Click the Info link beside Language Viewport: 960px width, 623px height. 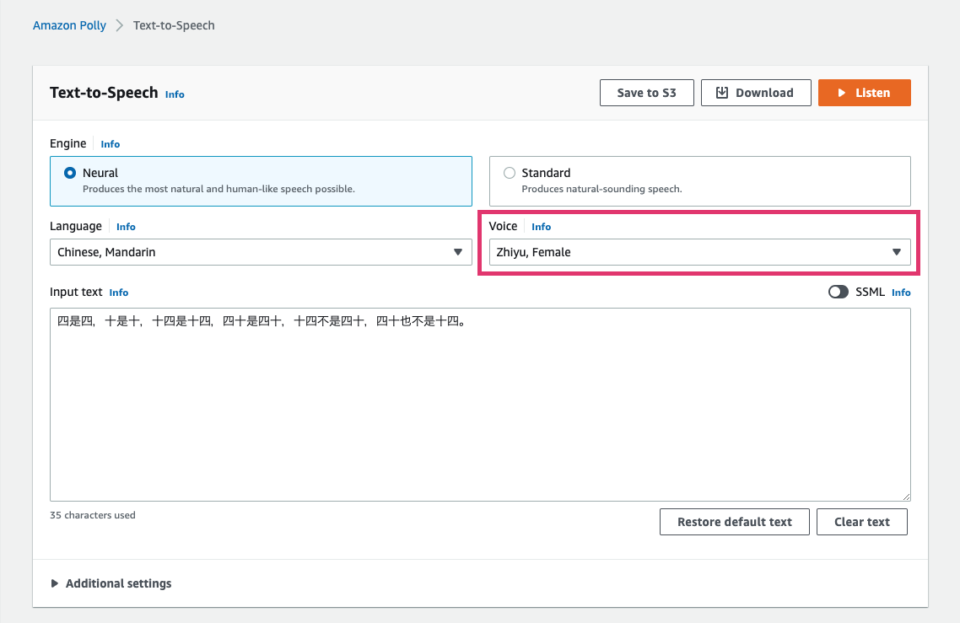126,226
